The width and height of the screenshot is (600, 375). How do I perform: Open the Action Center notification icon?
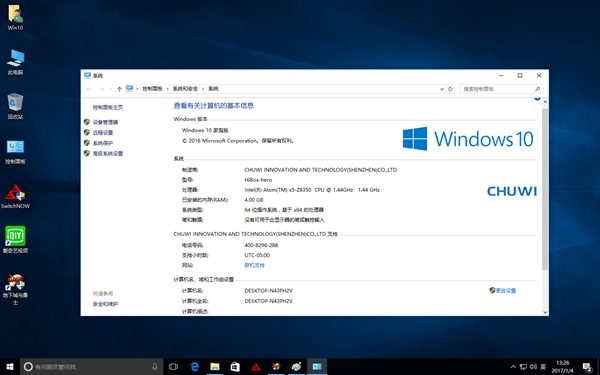pyautogui.click(x=587, y=367)
